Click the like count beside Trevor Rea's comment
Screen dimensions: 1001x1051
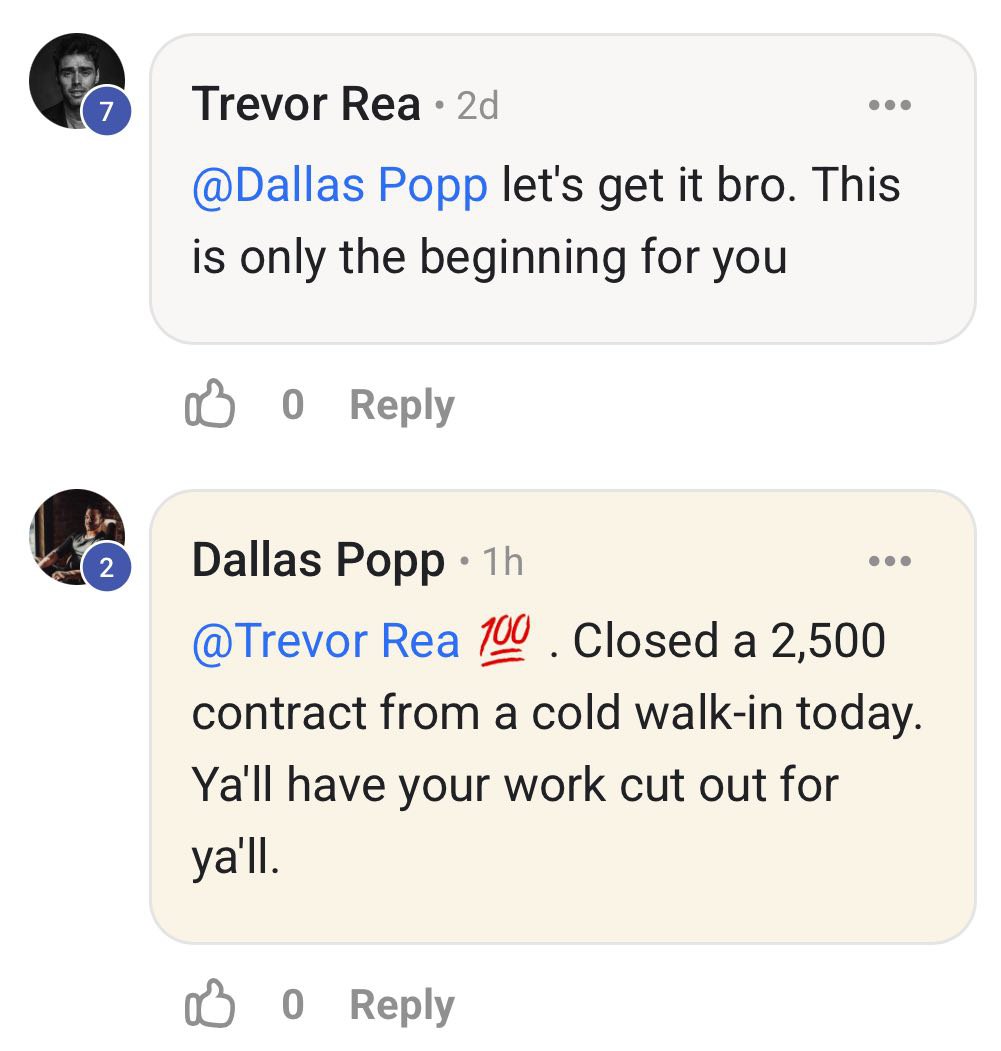(291, 404)
